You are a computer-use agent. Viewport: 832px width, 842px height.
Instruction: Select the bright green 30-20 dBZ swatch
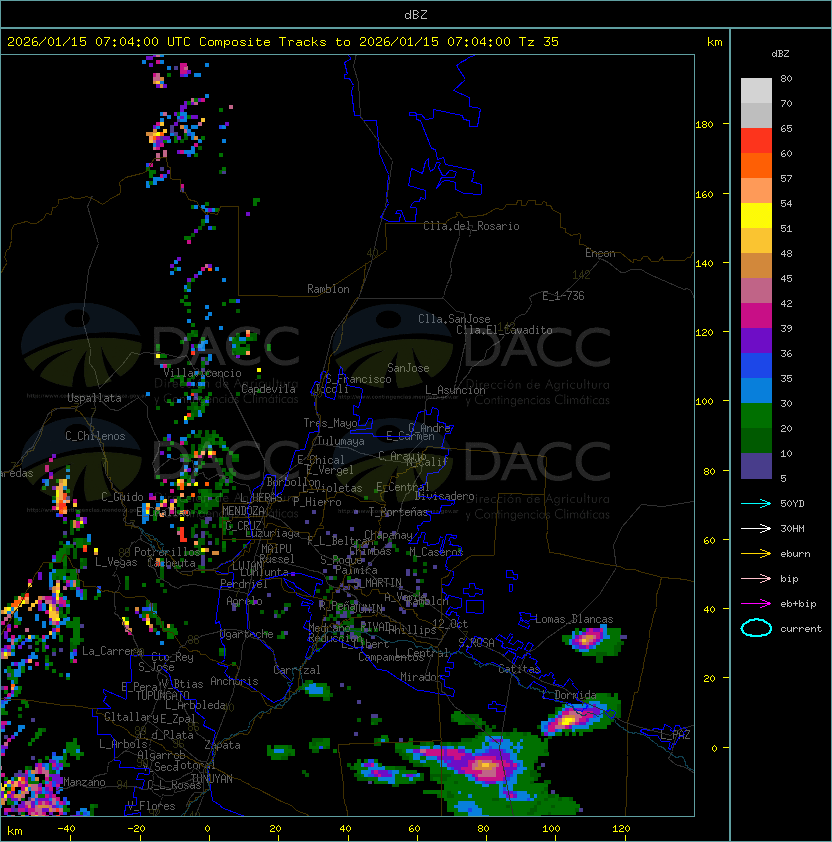coord(756,416)
